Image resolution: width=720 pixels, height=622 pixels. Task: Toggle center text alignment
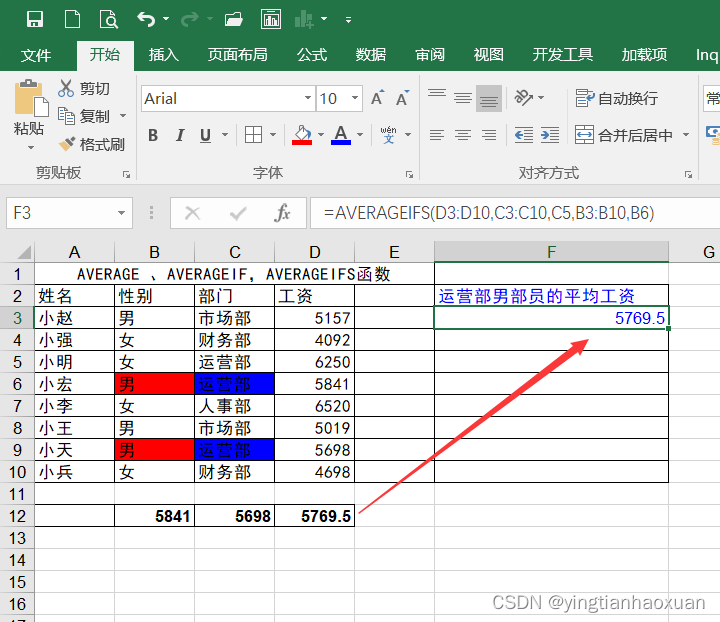click(463, 135)
